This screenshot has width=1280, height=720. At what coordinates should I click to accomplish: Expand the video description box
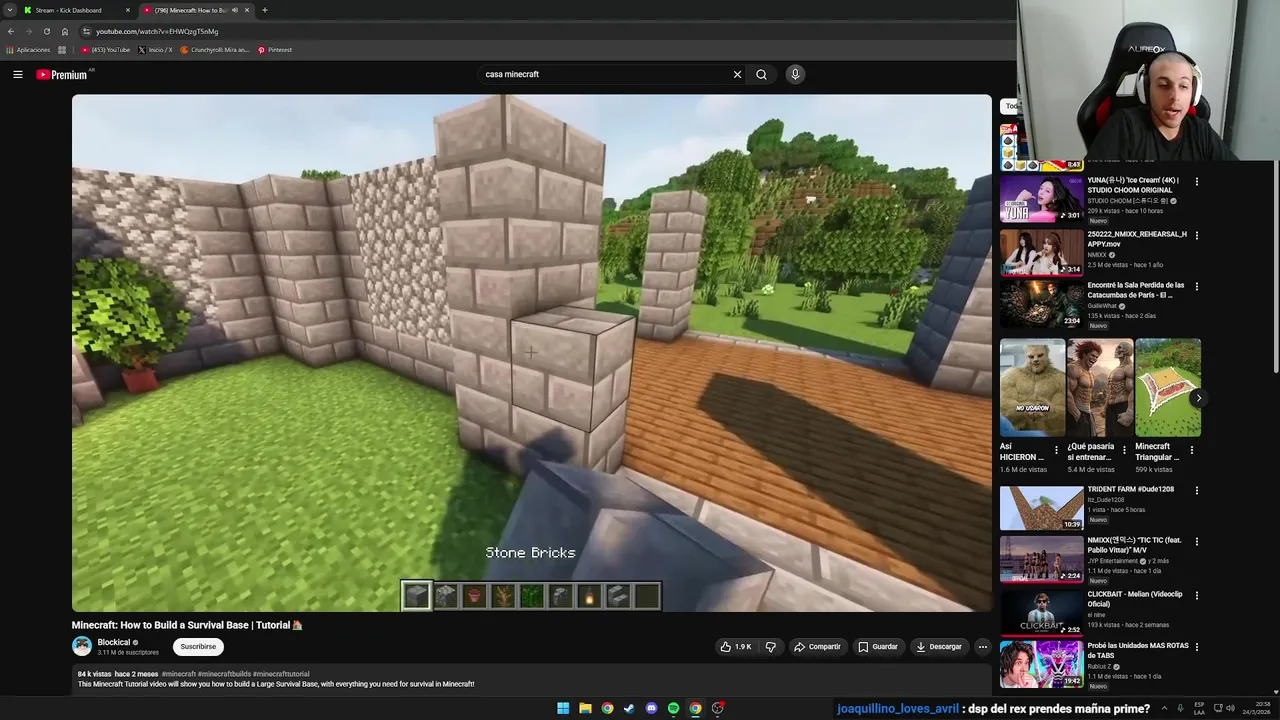(531, 679)
